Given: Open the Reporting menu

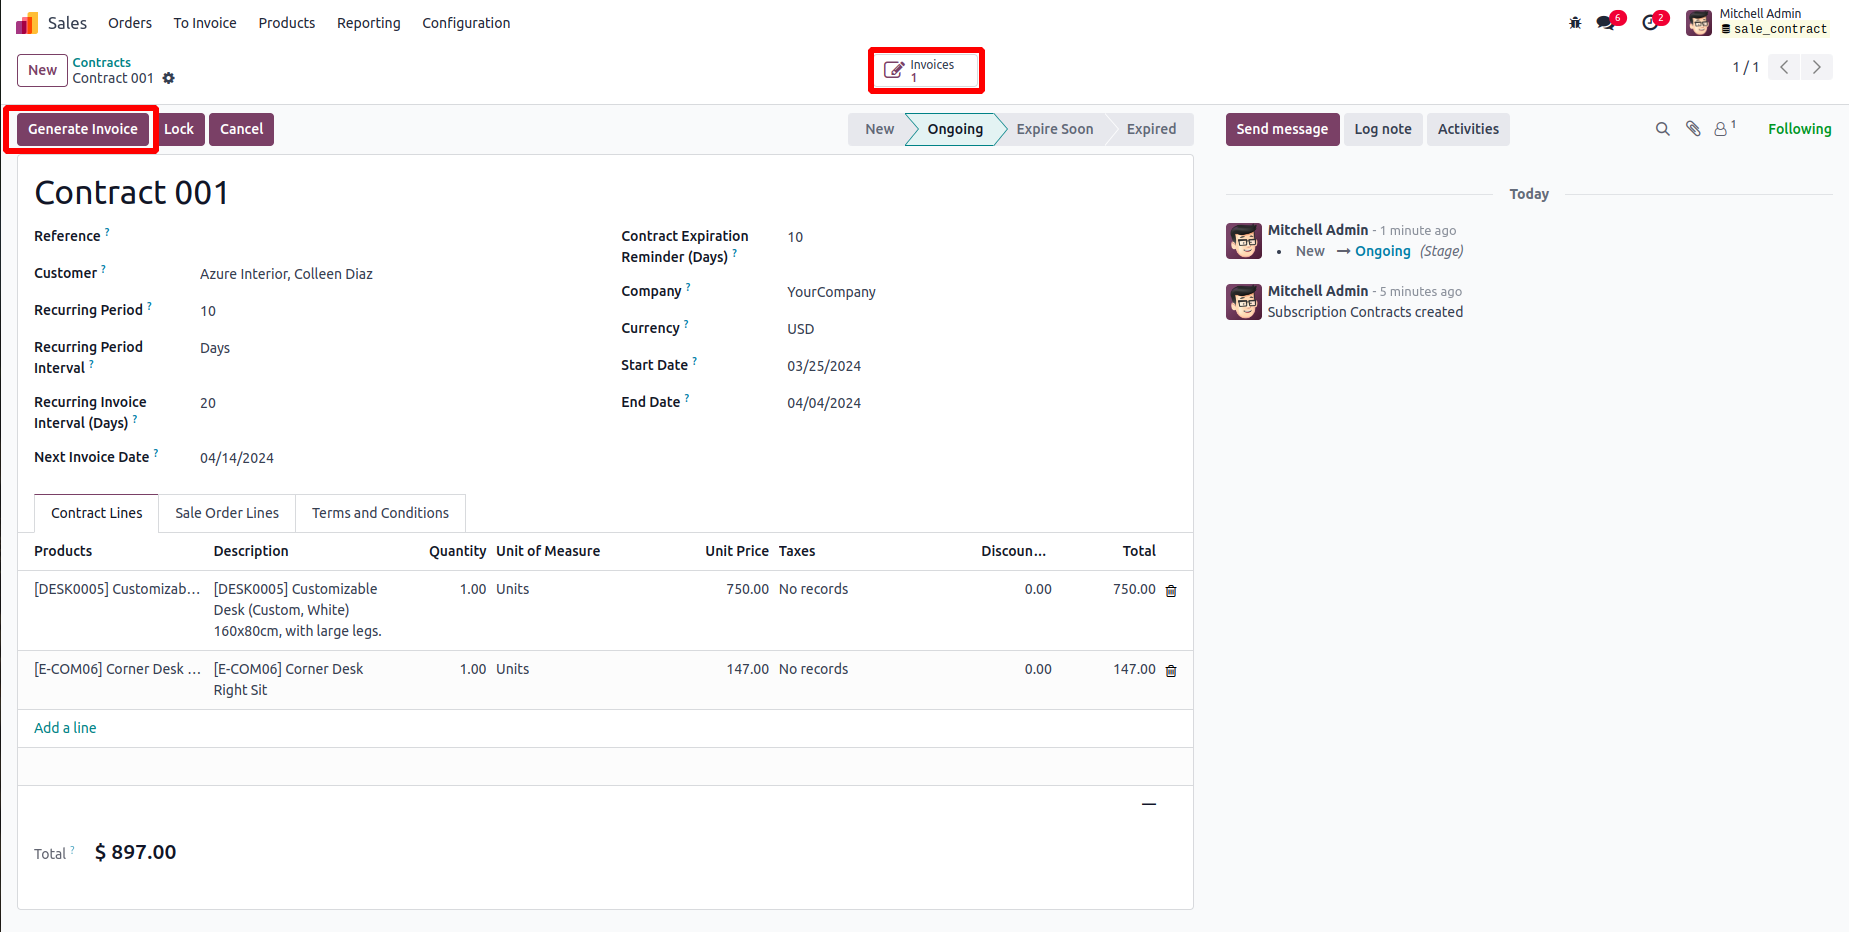Looking at the screenshot, I should (x=369, y=23).
